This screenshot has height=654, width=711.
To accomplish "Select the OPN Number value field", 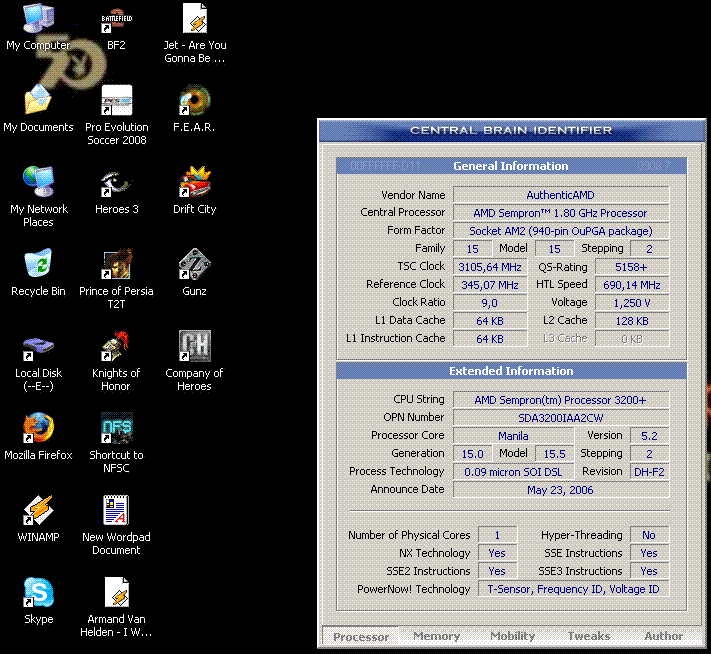I will [560, 418].
